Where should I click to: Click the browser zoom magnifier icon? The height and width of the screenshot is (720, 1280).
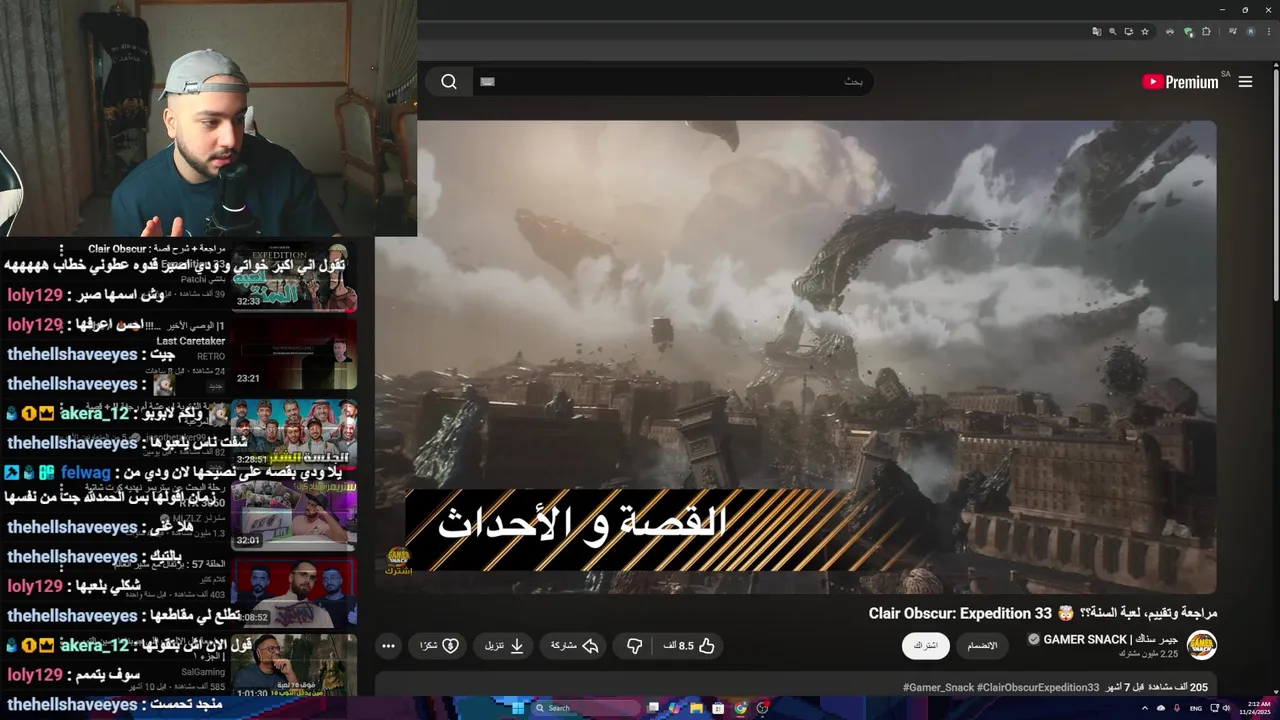1113,32
